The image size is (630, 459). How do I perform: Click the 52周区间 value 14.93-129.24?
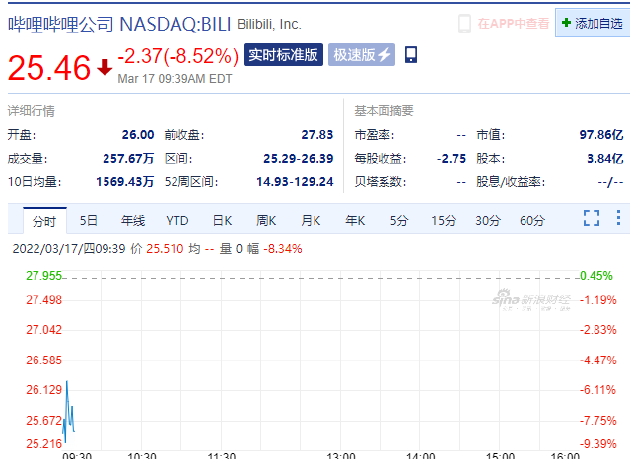[295, 182]
